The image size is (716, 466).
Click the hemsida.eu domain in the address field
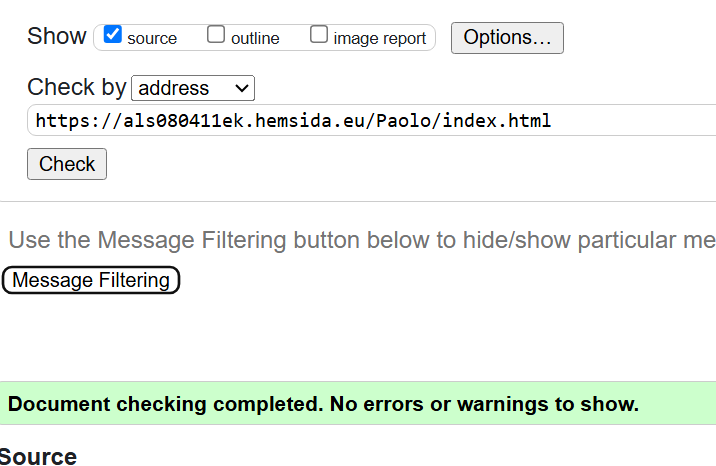(x=301, y=121)
